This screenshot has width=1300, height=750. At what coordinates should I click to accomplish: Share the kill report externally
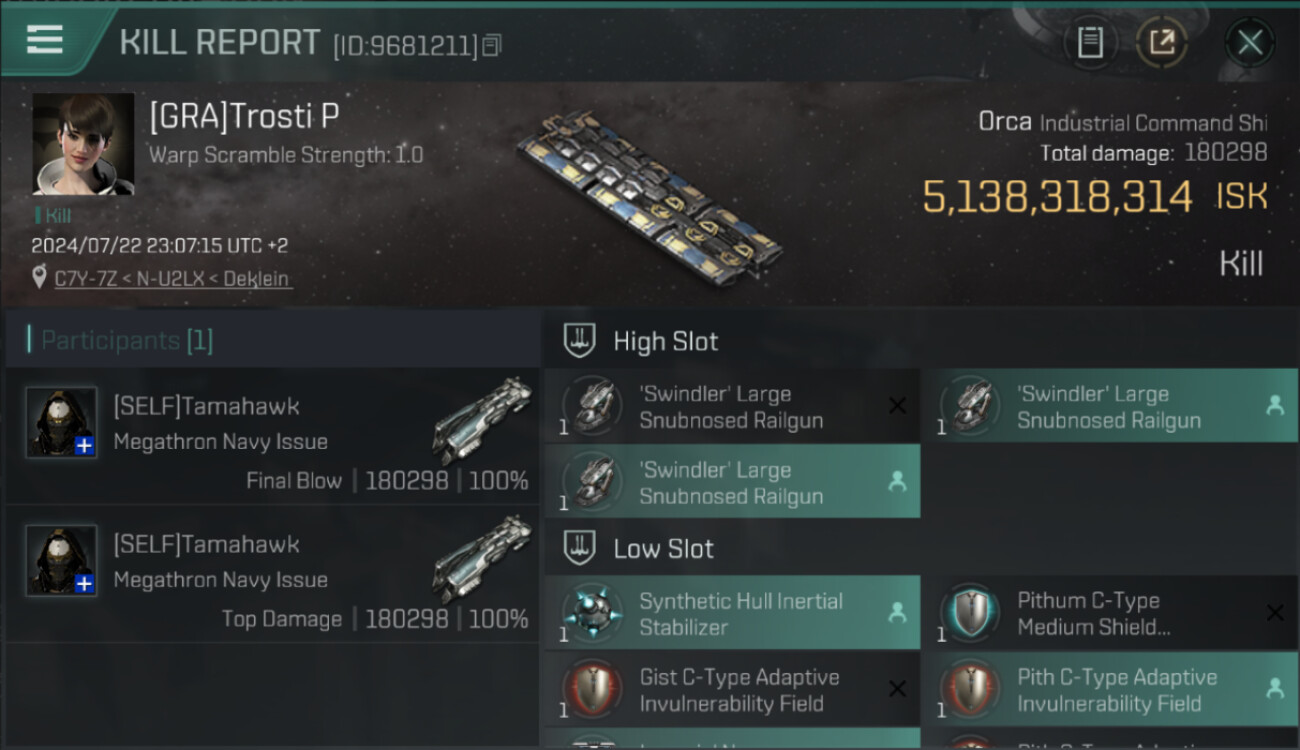click(x=1162, y=42)
